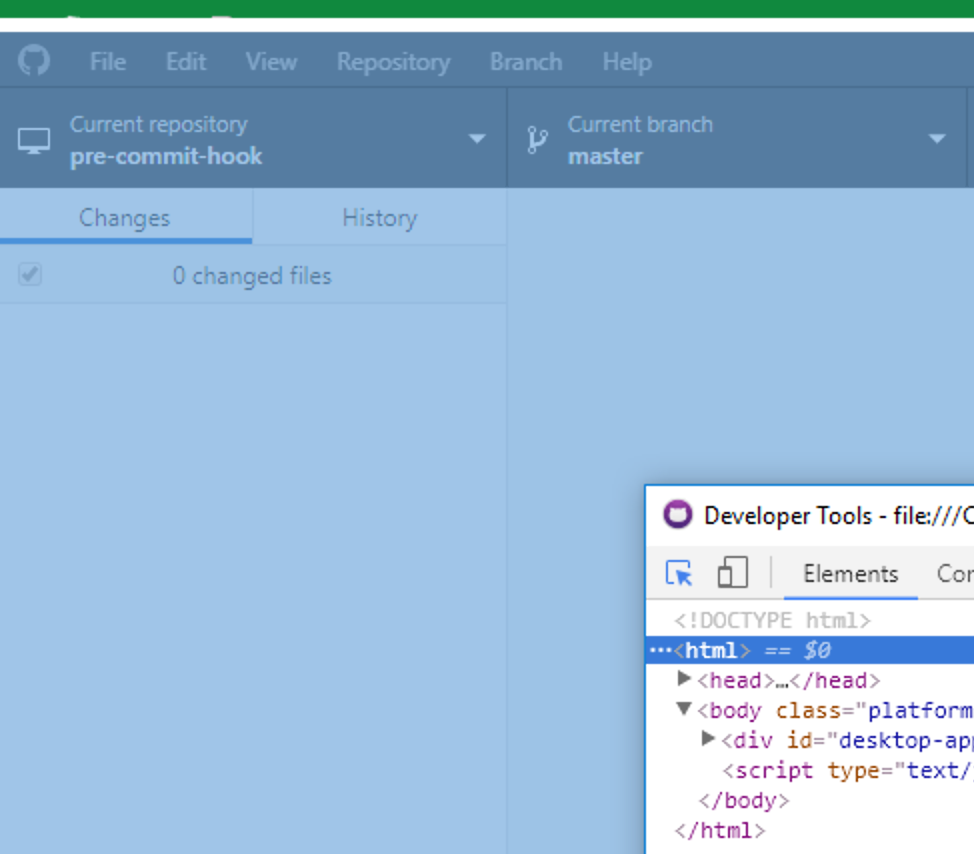Select the highlighted <html> node

click(810, 650)
